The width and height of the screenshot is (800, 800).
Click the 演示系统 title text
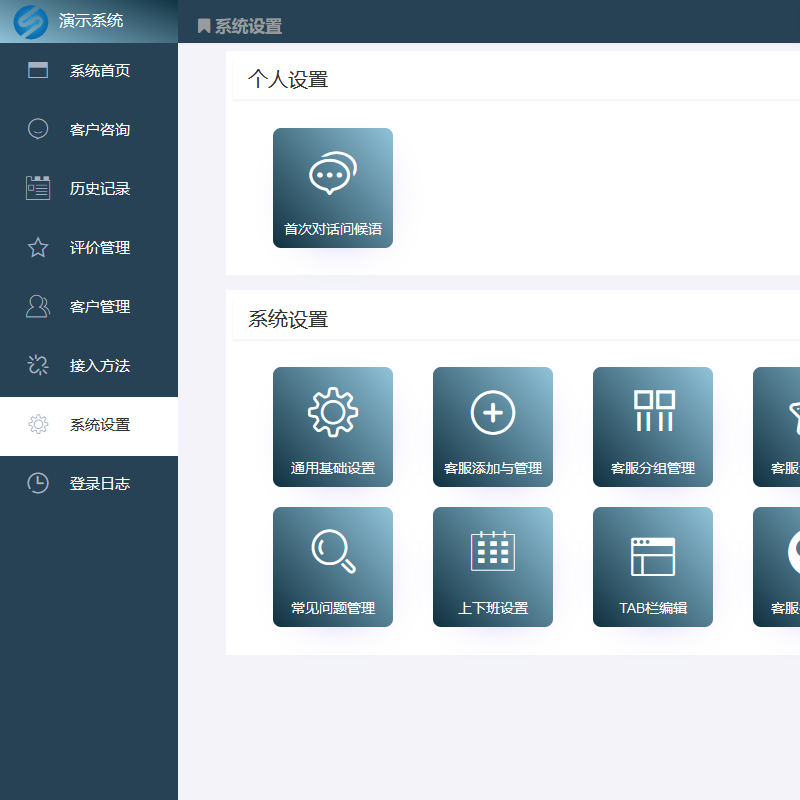[90, 20]
